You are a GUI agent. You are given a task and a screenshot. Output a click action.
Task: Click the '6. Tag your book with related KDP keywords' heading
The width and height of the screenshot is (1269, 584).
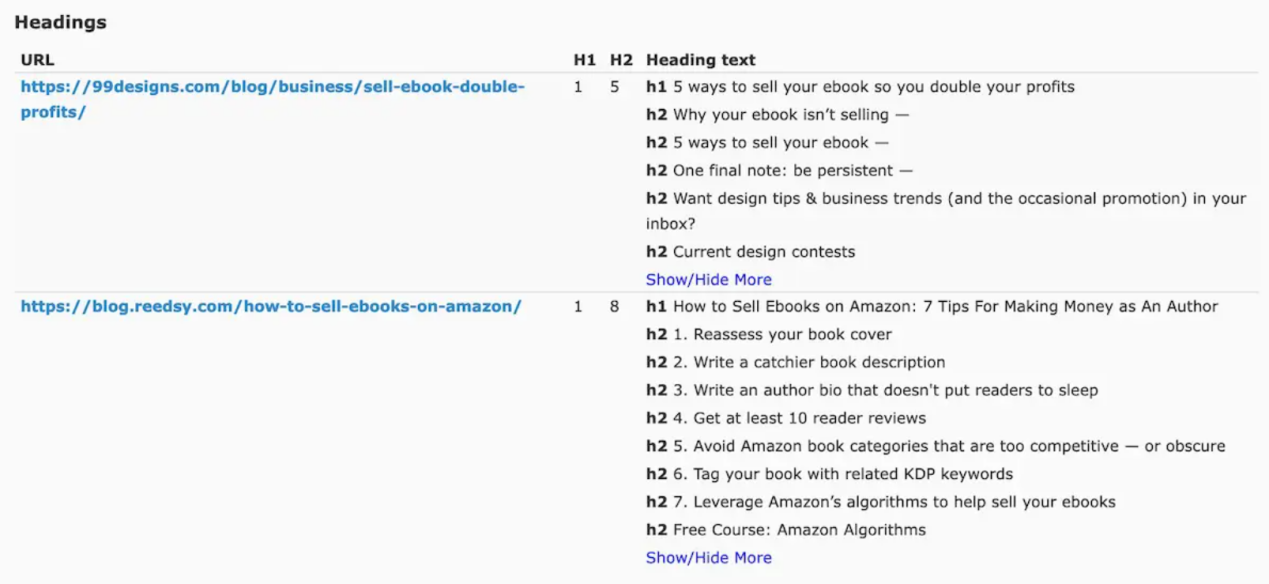[x=842, y=474]
